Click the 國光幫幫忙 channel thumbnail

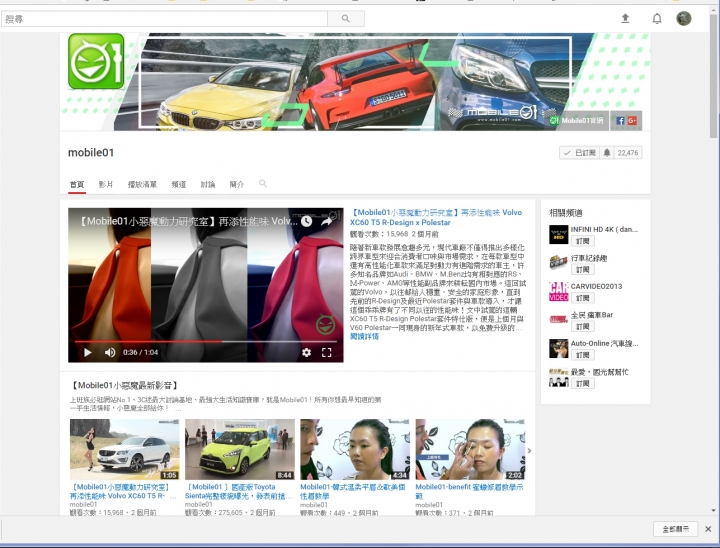click(558, 377)
